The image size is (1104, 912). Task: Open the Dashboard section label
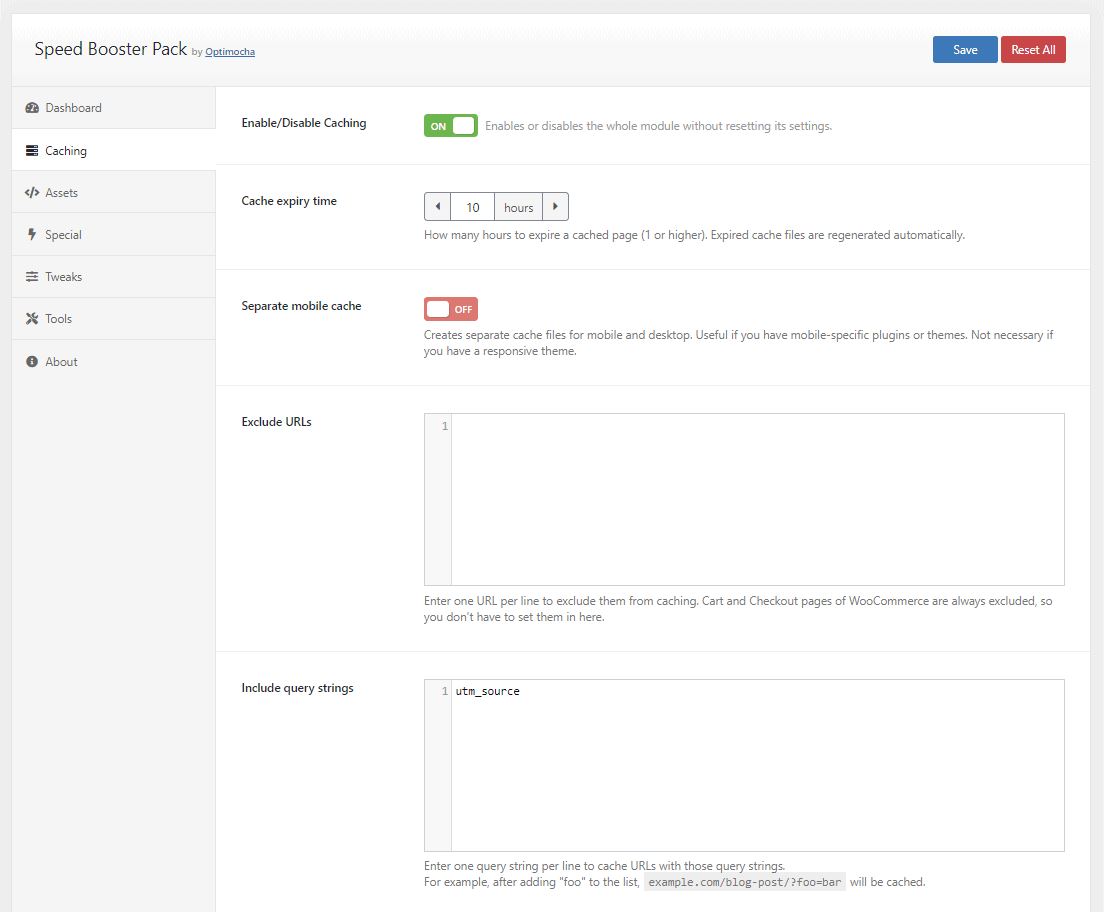[73, 108]
